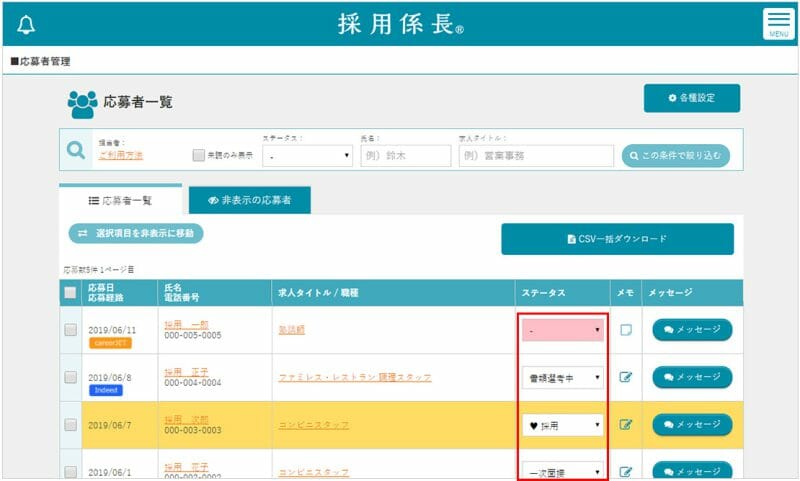Open the ステータス filter dropdown
This screenshot has height=481, width=800.
coord(307,156)
